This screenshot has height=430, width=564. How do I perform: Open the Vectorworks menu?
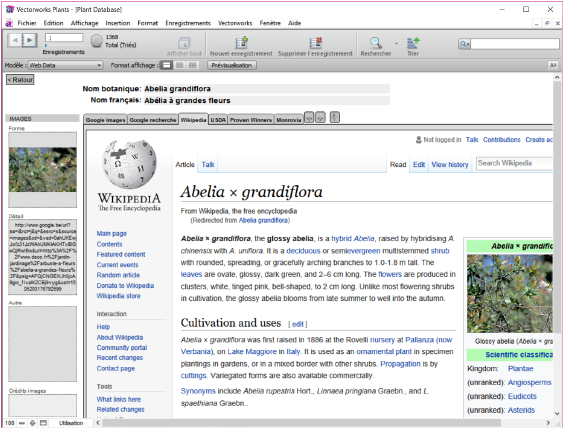pyautogui.click(x=235, y=23)
